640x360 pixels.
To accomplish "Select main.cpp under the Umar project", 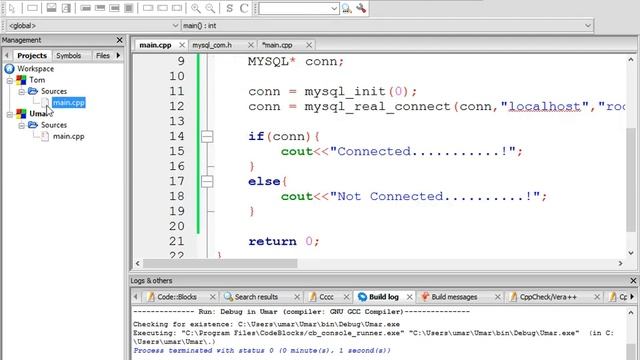I will click(x=69, y=136).
